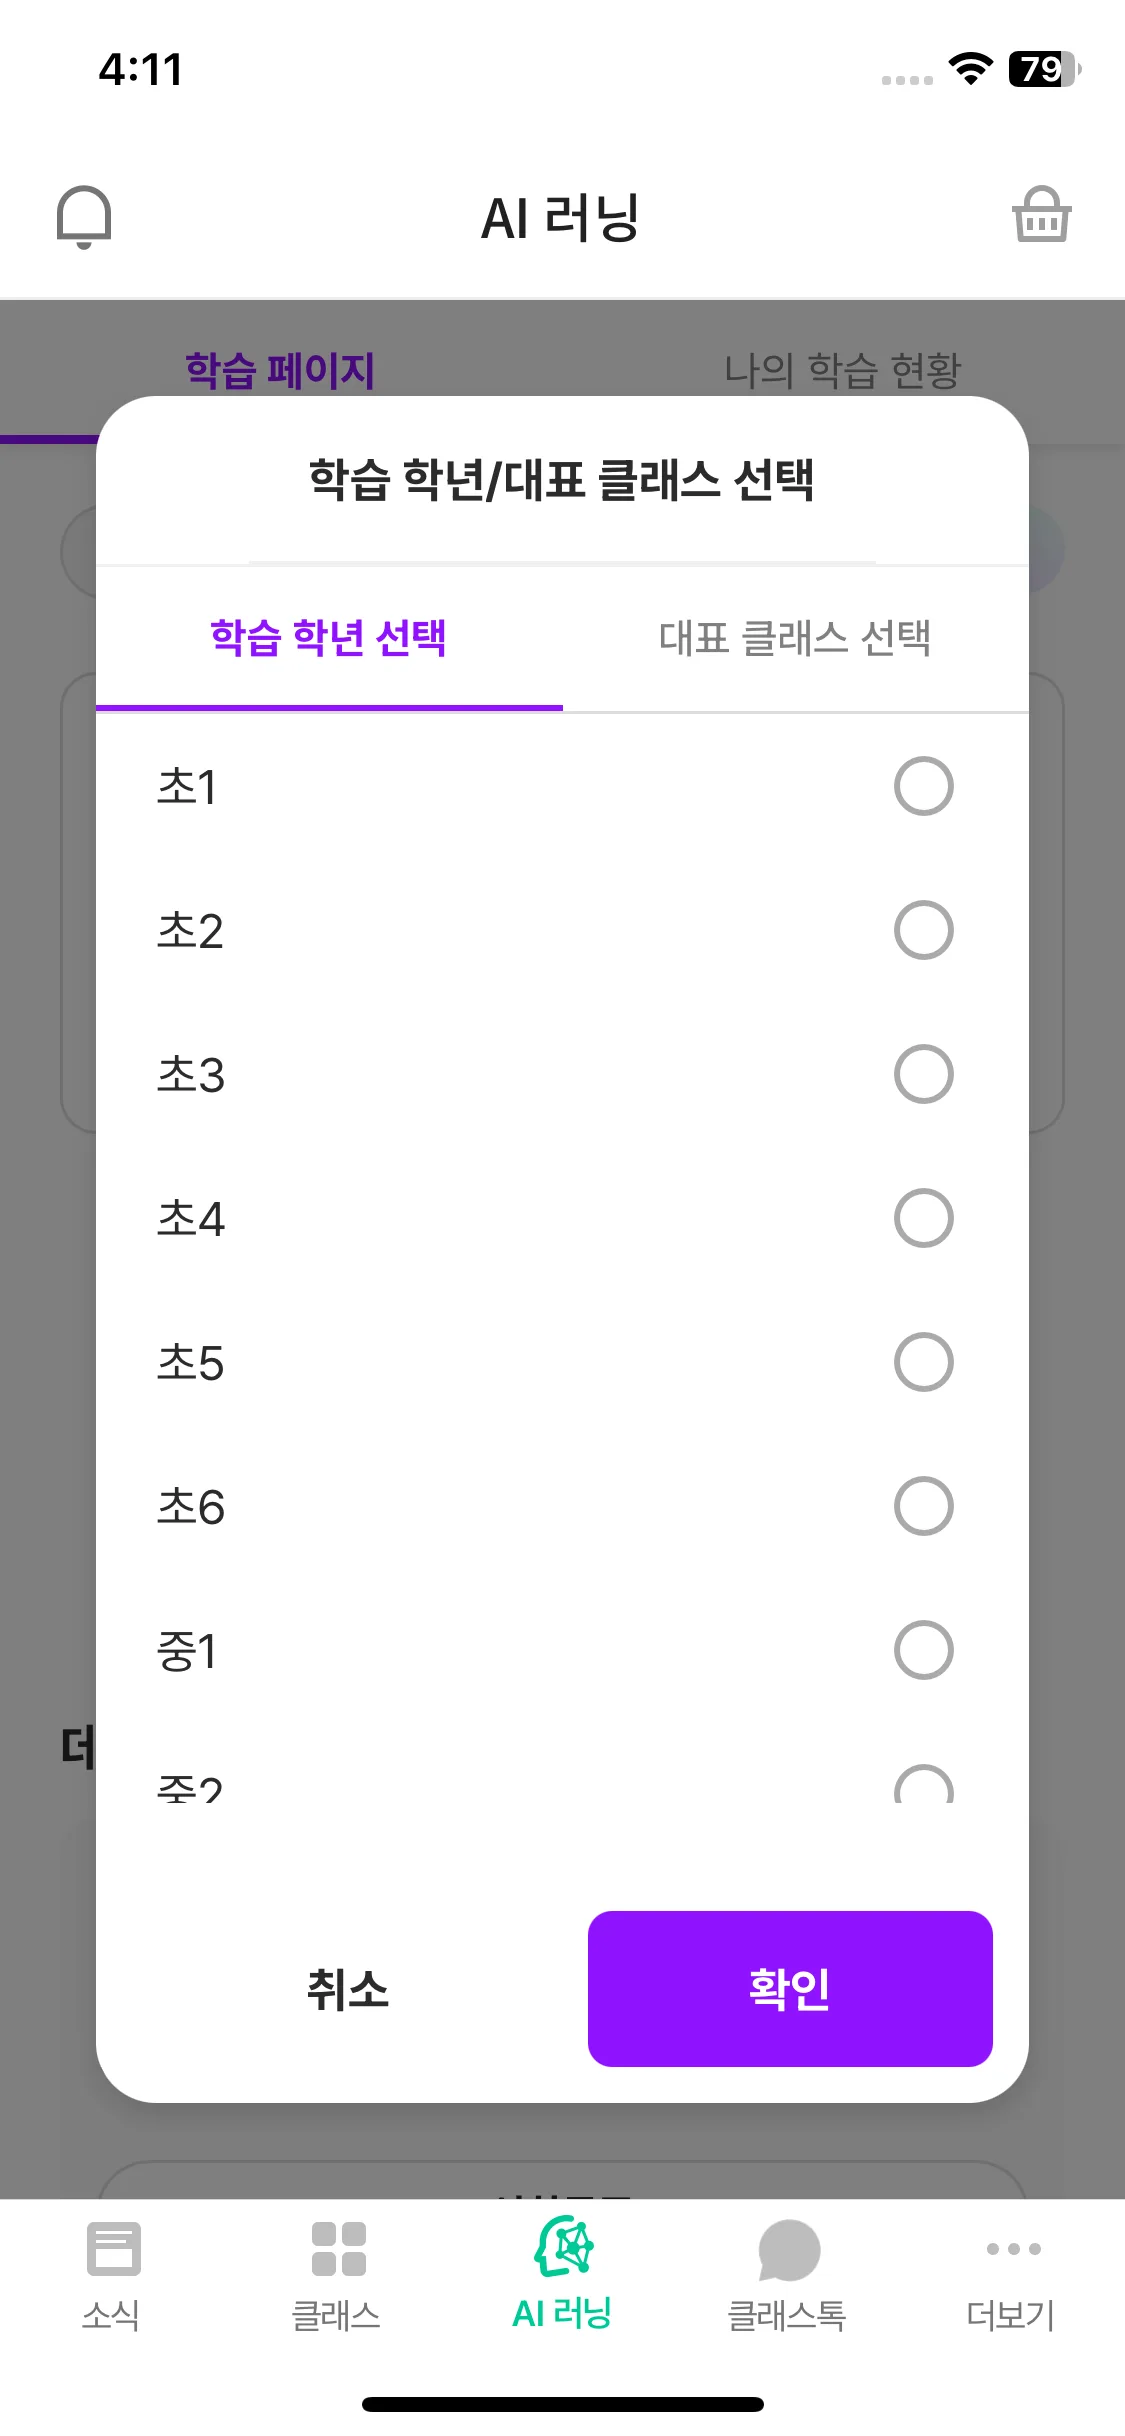Image resolution: width=1125 pixels, height=2436 pixels.
Task: Pick the 초4 radio button
Action: 923,1218
